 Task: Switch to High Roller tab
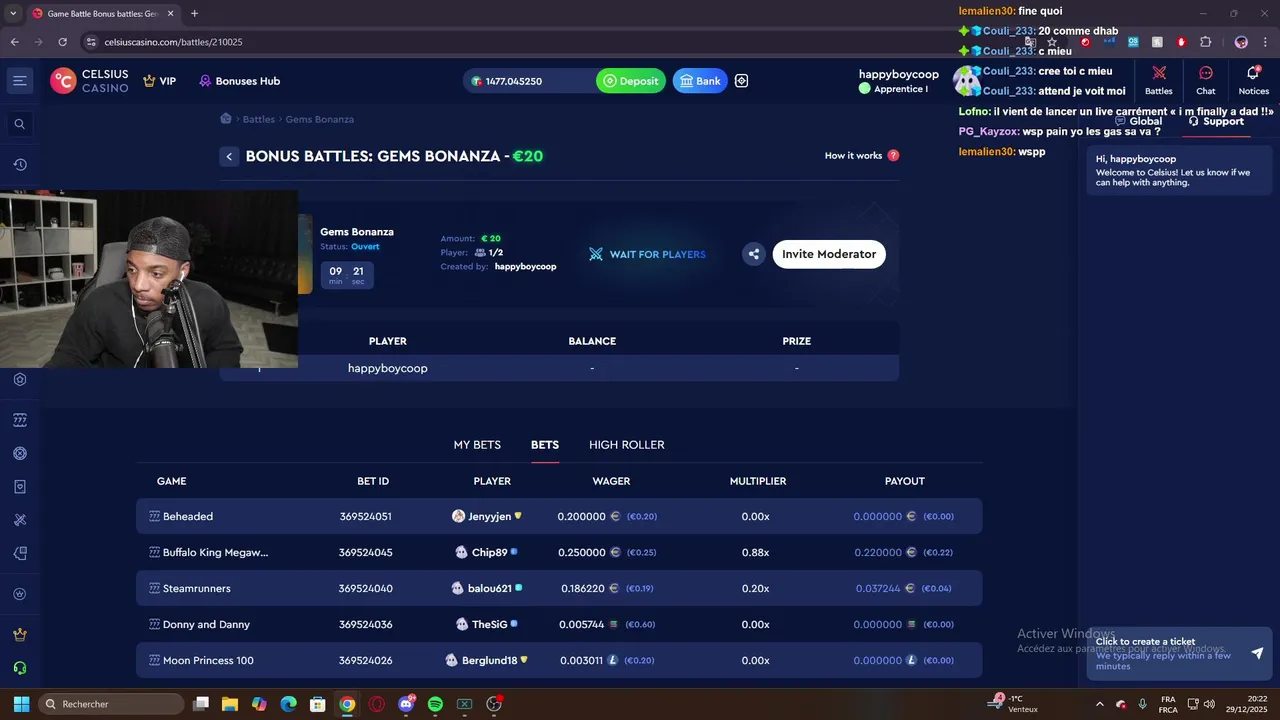click(627, 445)
